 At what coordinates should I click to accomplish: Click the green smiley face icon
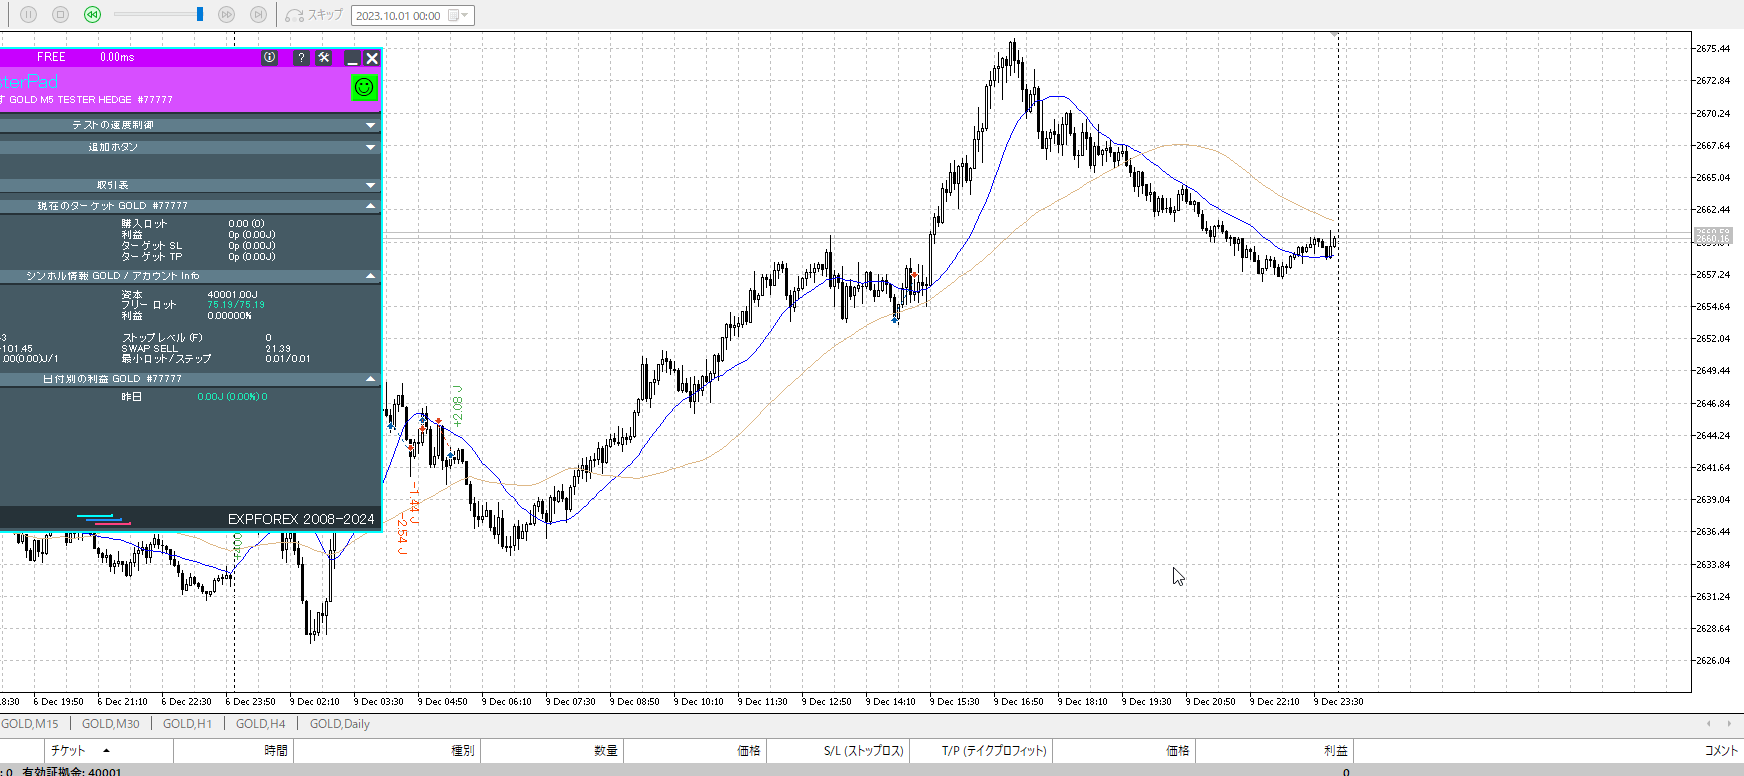364,87
